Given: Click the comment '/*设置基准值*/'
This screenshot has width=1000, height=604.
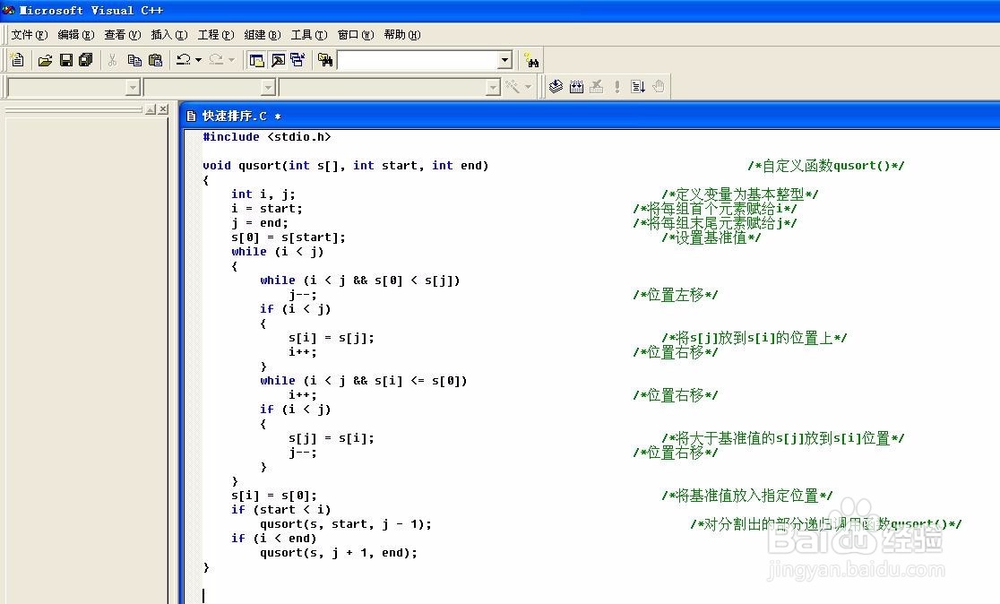Looking at the screenshot, I should click(x=711, y=238).
